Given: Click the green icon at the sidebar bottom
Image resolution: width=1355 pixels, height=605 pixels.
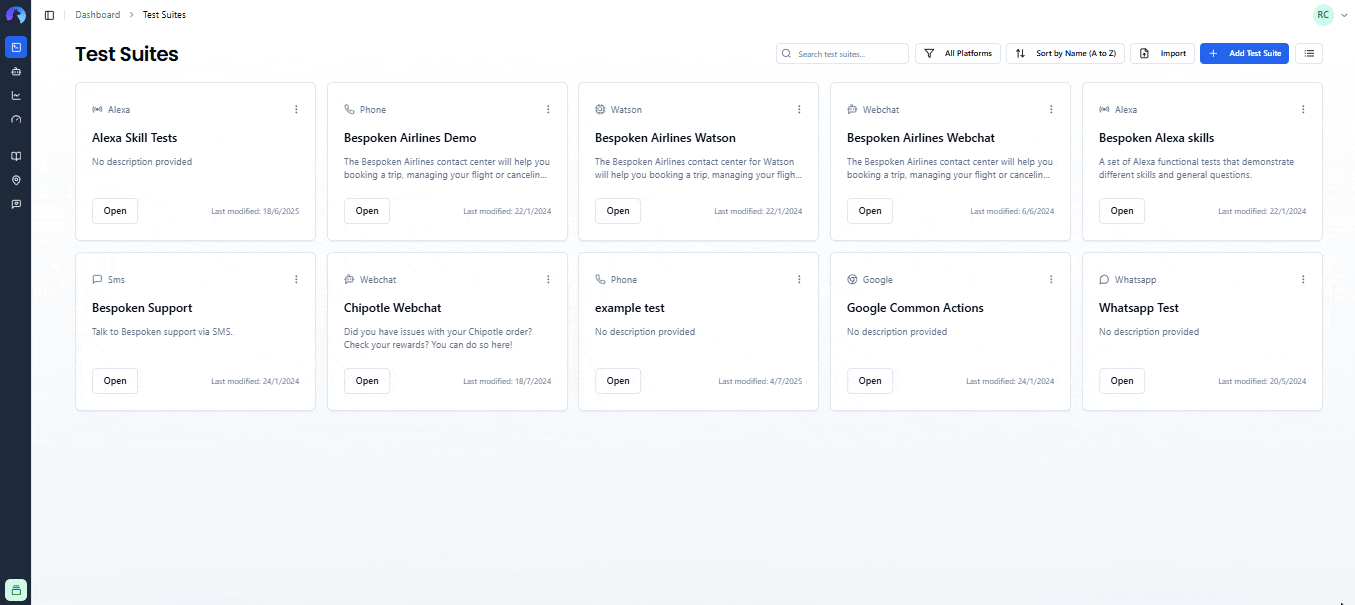Looking at the screenshot, I should point(16,589).
